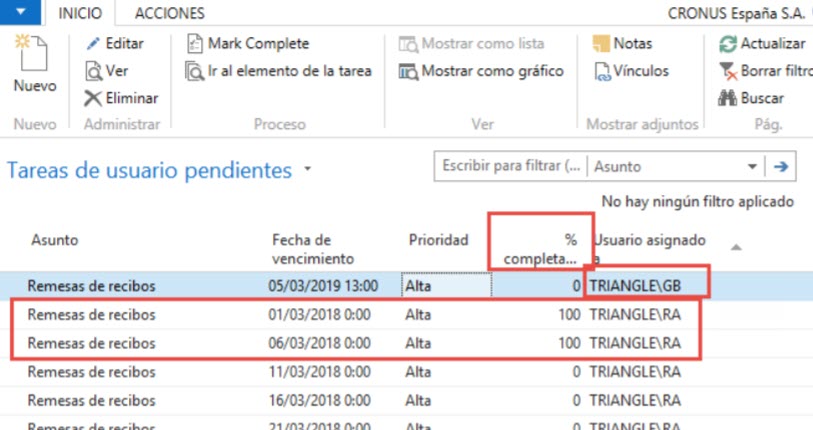The height and width of the screenshot is (430, 813).
Task: Click Ir al elemento de la tarea icon
Action: pyautogui.click(x=195, y=71)
